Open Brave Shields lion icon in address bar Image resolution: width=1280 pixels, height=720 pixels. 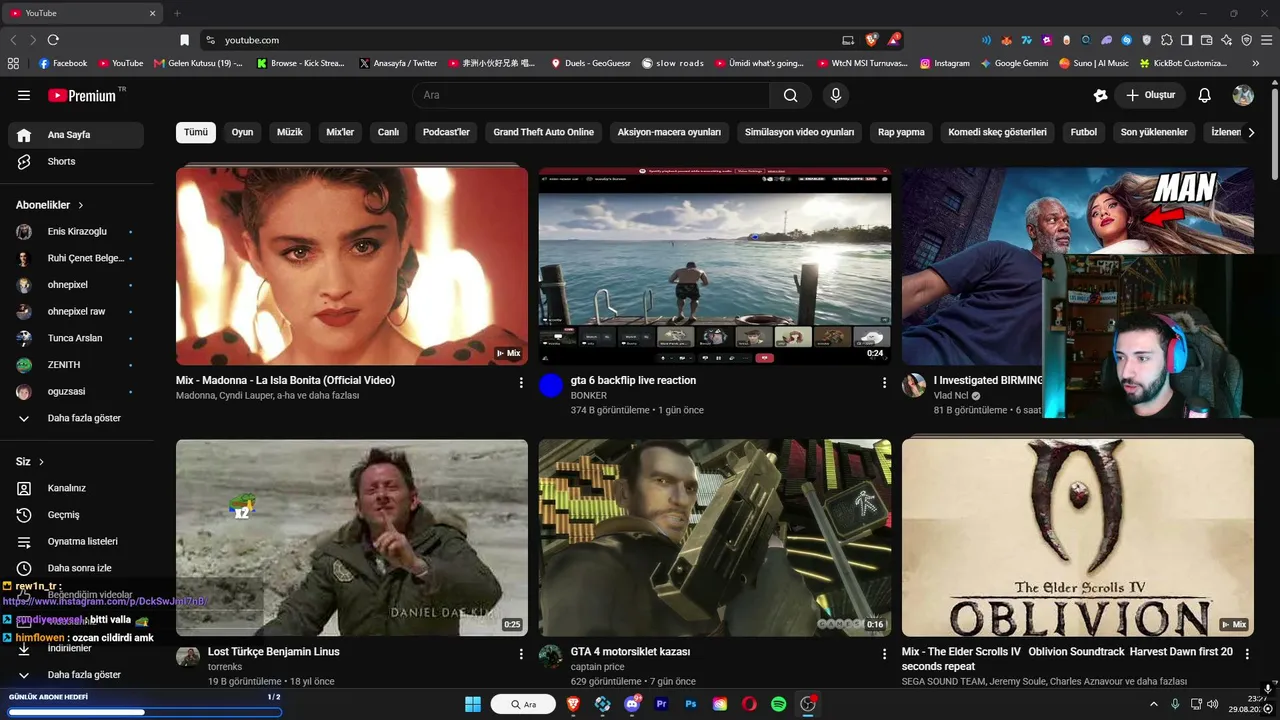pos(872,40)
